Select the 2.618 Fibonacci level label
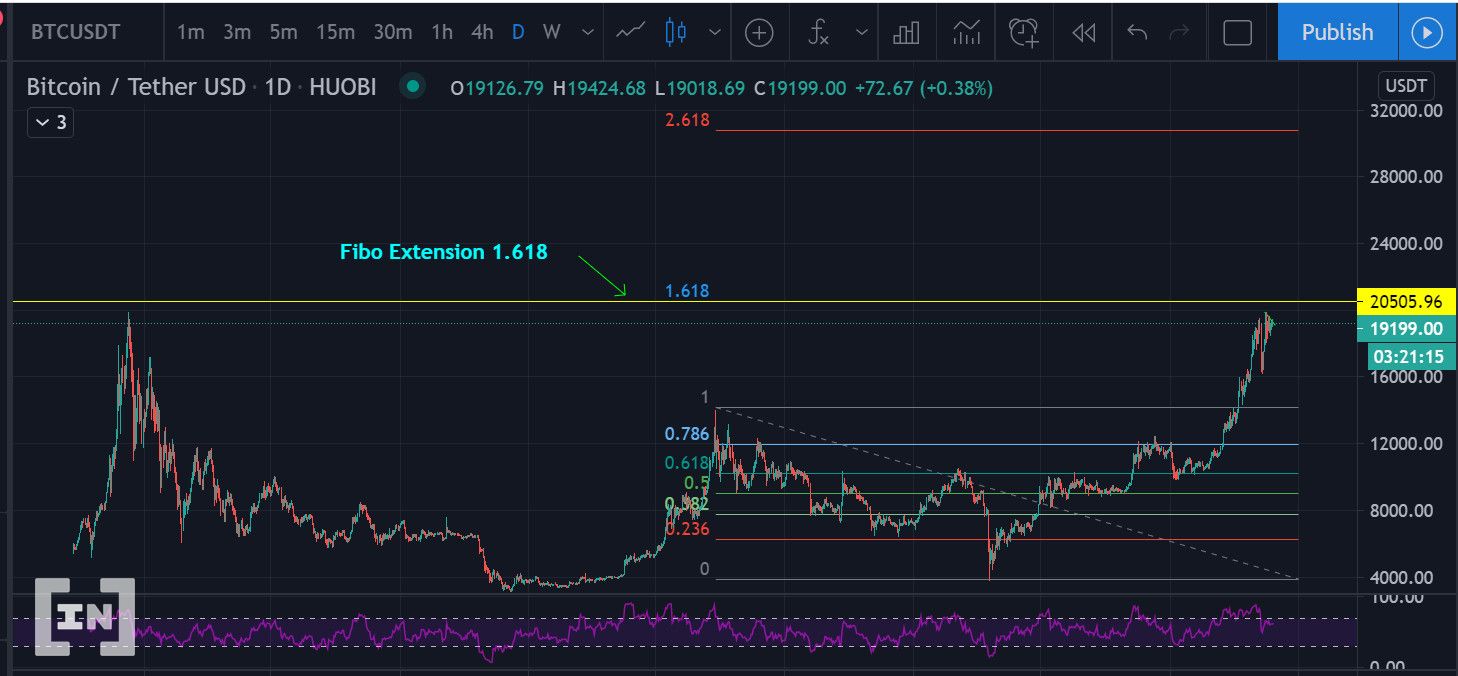The width and height of the screenshot is (1458, 676). pos(687,120)
